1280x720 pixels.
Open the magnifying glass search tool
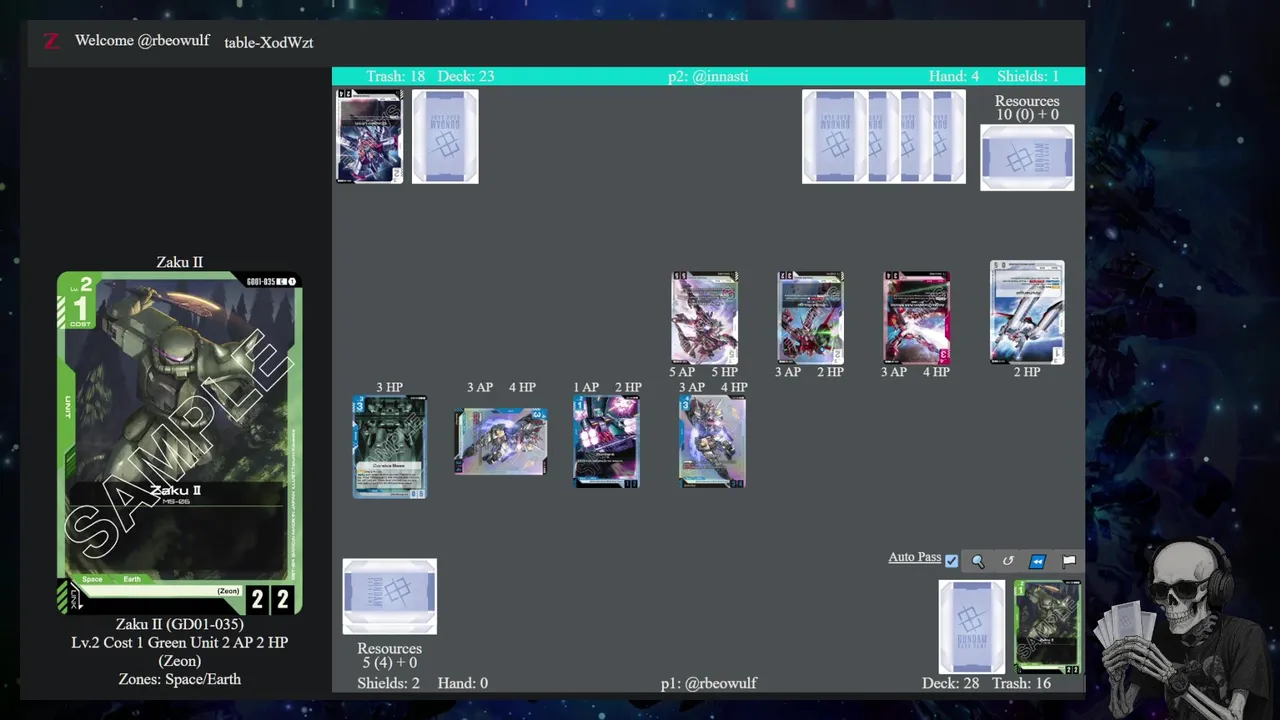pos(978,561)
